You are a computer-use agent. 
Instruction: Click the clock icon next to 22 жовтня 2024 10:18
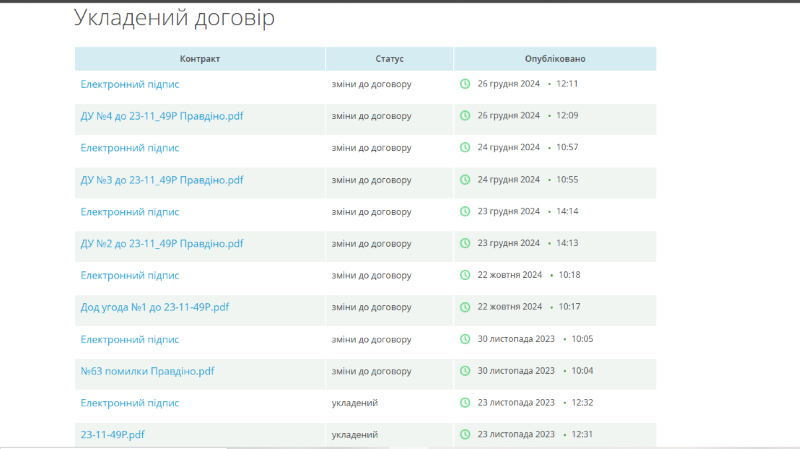(465, 275)
